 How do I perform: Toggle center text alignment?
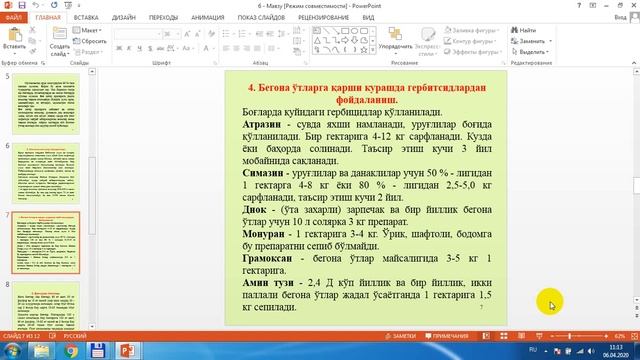[x=236, y=48]
